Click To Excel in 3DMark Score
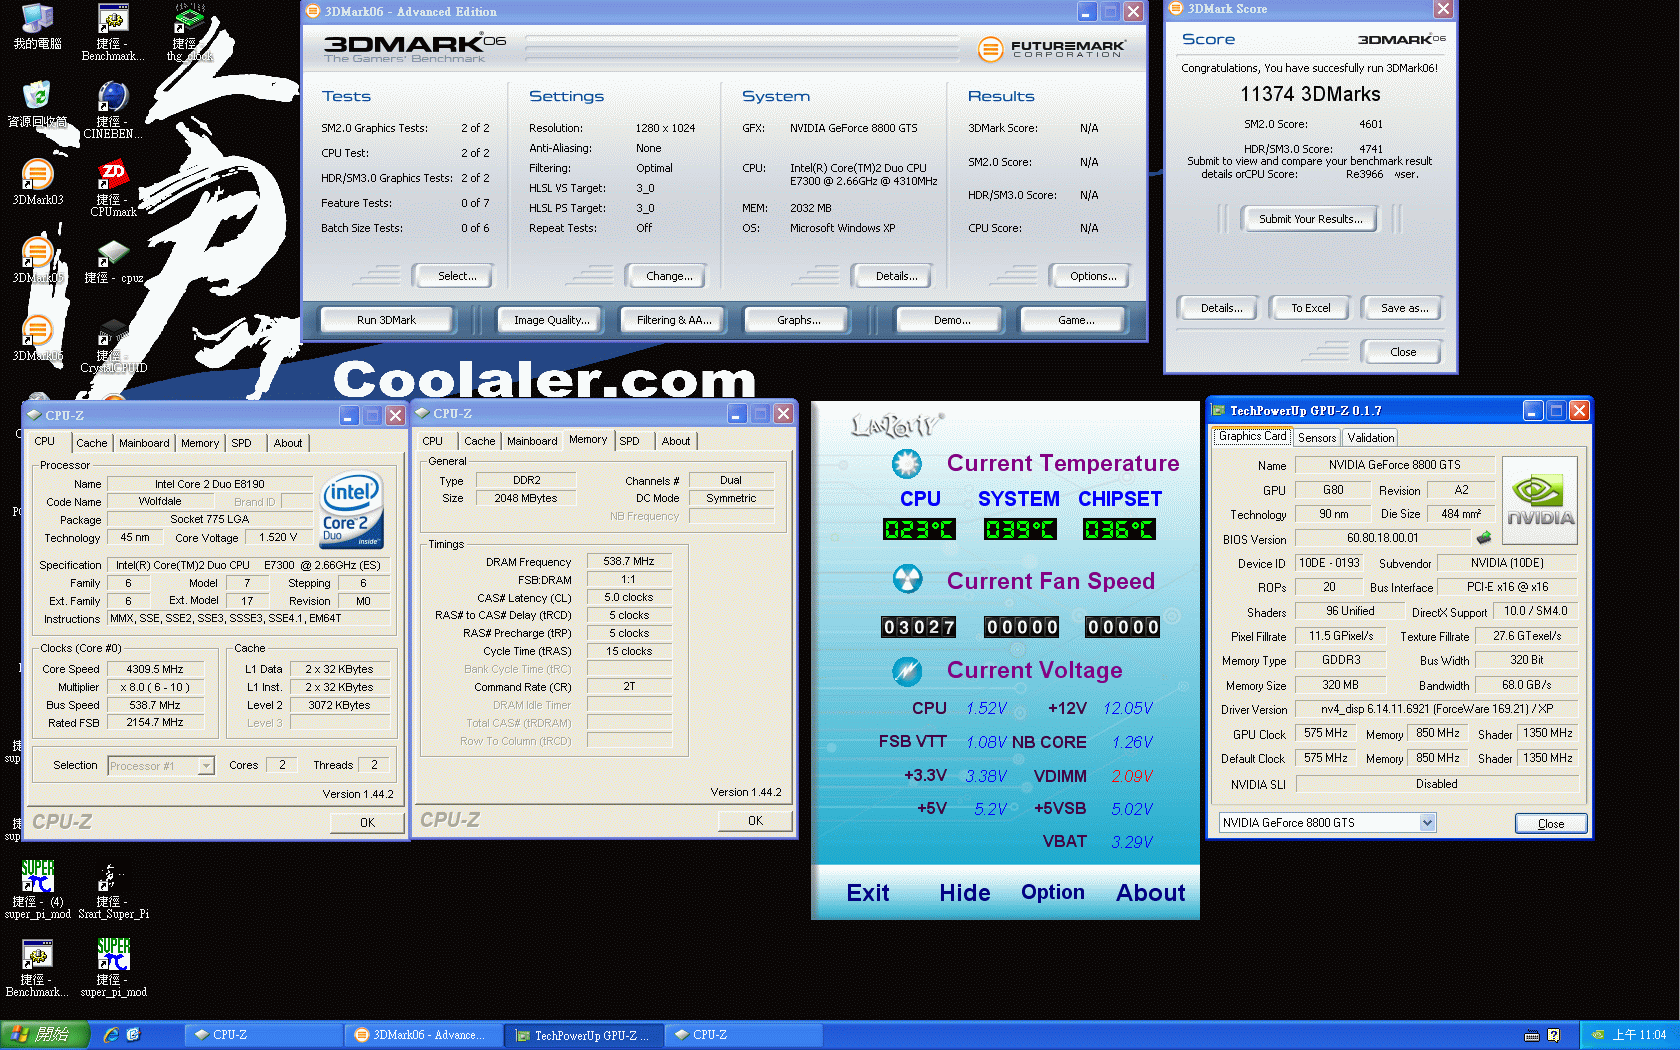Screen dimensions: 1680x1050 [1310, 308]
